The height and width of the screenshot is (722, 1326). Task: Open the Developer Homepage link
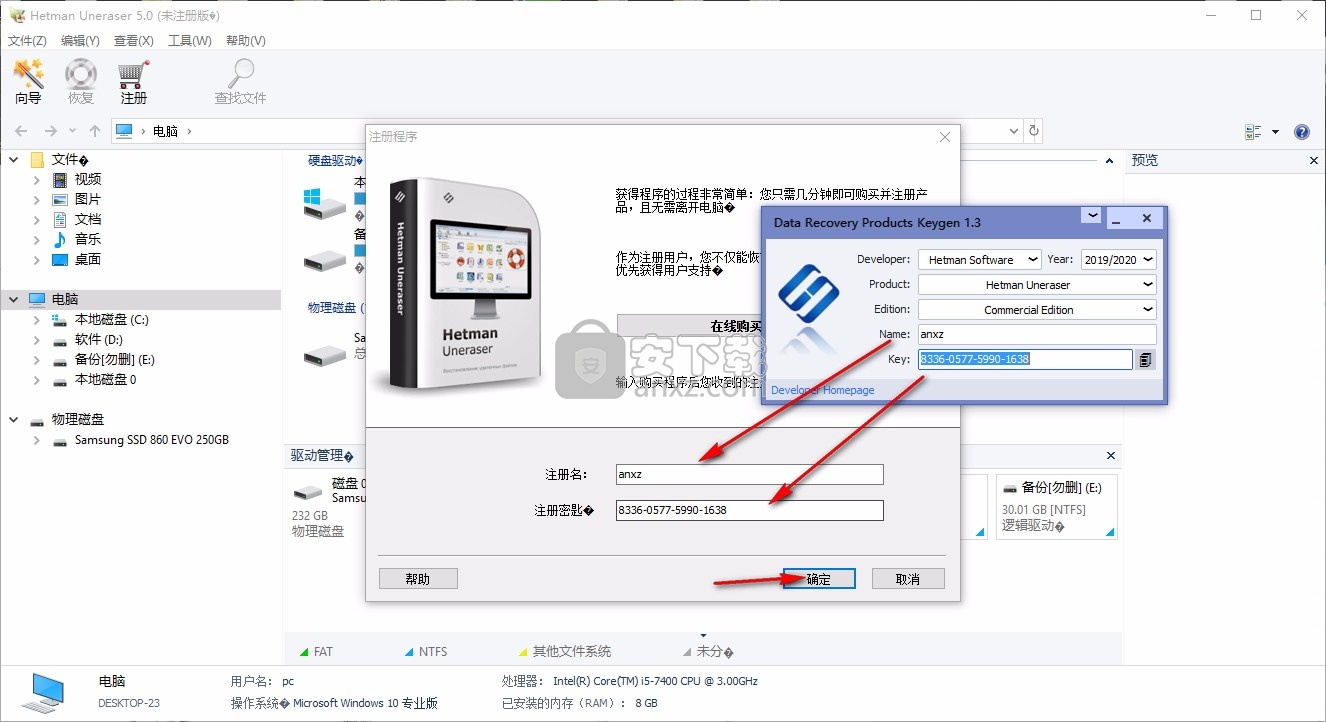coord(823,390)
